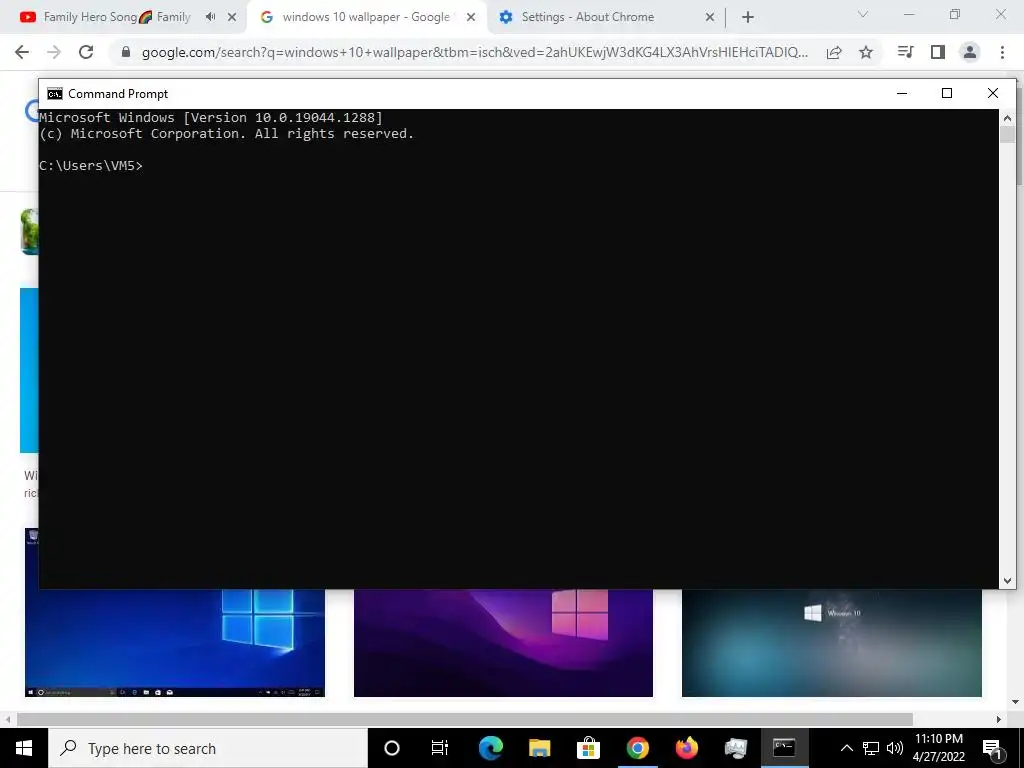Open Chrome media controls icon
Screen dimensions: 1024x768
(x=905, y=52)
